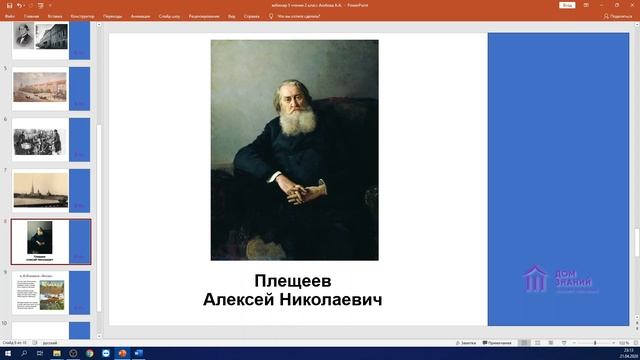Click the 'Плещеев' title text line
Image resolution: width=640 pixels, height=360 pixels.
point(293,280)
